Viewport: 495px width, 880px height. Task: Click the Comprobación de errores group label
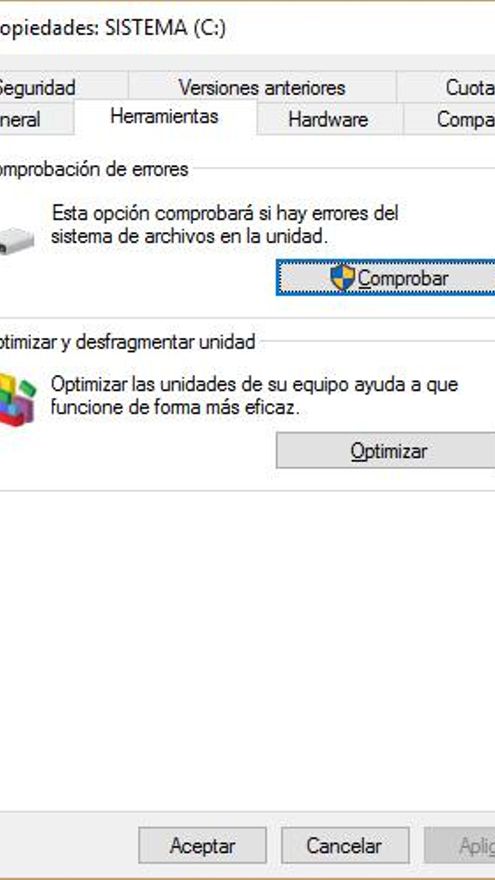click(x=93, y=169)
